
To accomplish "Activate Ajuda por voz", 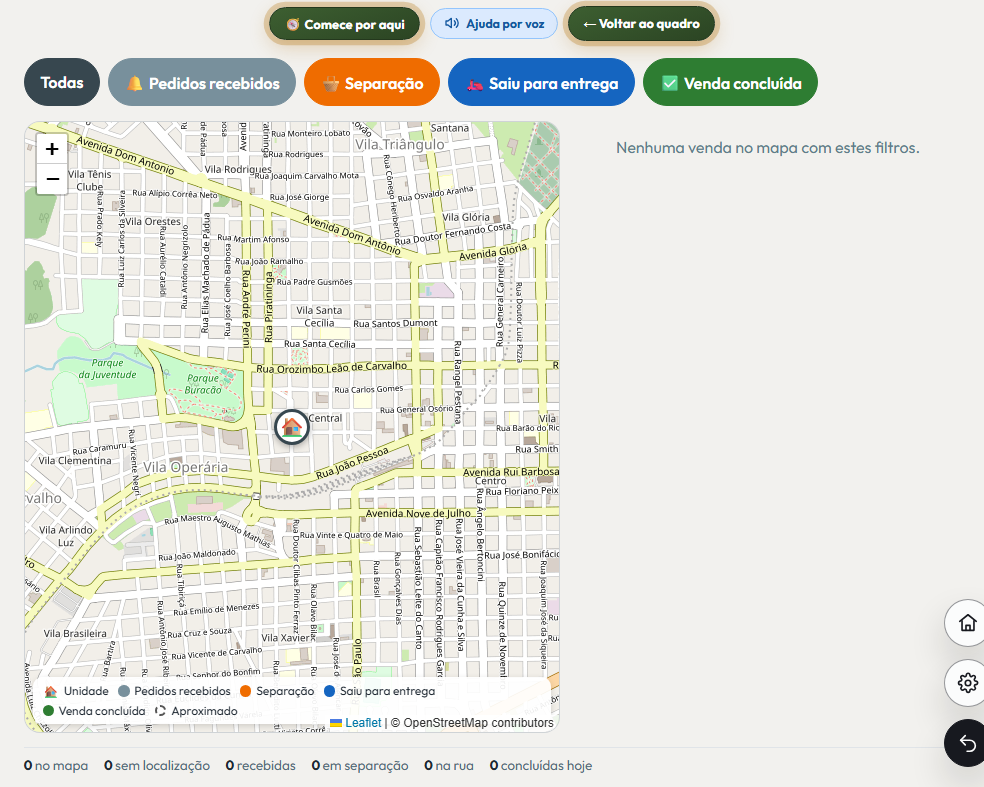I will pos(494,24).
